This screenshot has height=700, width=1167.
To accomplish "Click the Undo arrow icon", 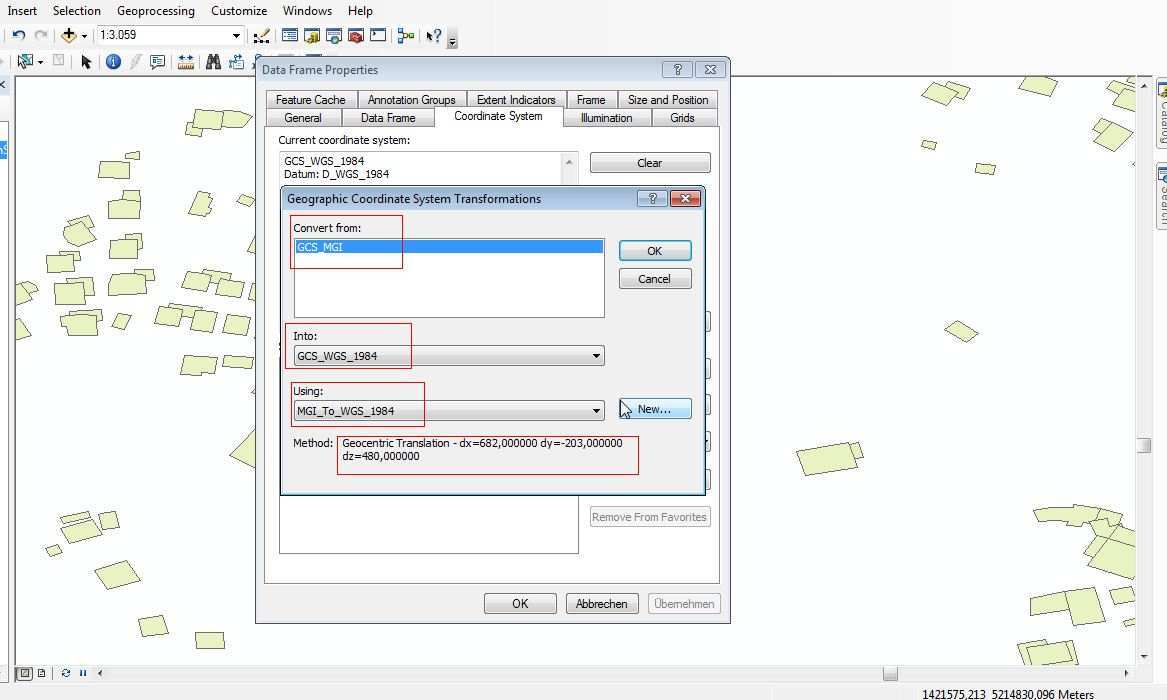I will pos(19,36).
